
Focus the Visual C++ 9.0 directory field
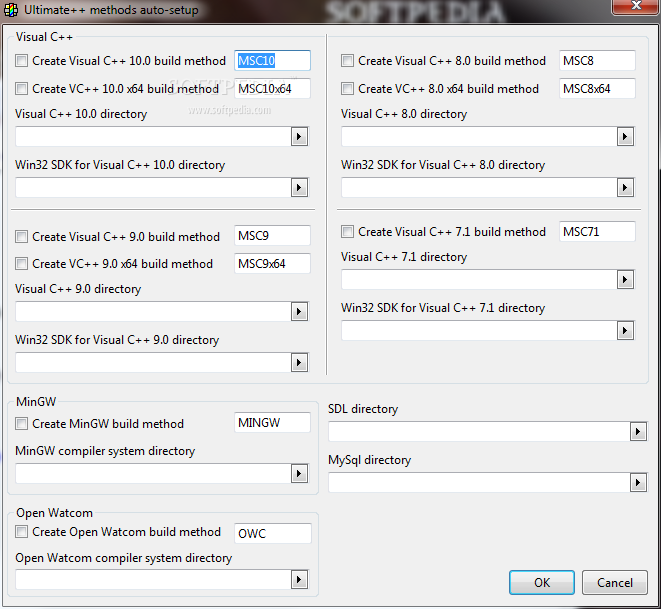coord(153,312)
